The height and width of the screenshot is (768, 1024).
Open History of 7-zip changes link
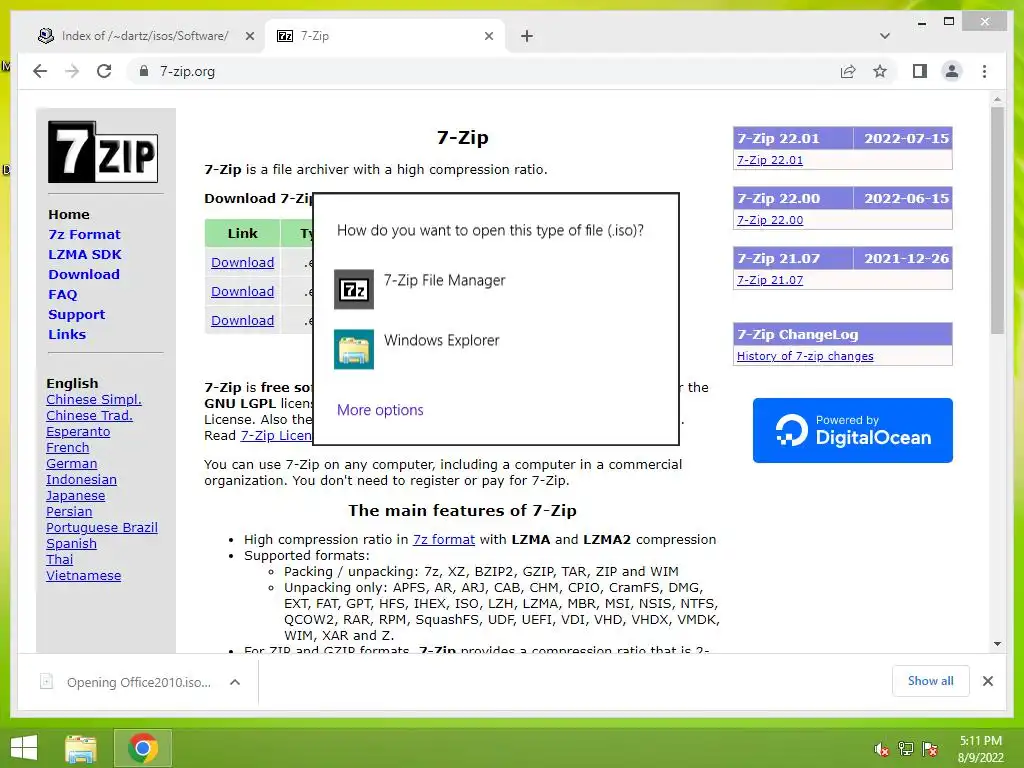[805, 356]
